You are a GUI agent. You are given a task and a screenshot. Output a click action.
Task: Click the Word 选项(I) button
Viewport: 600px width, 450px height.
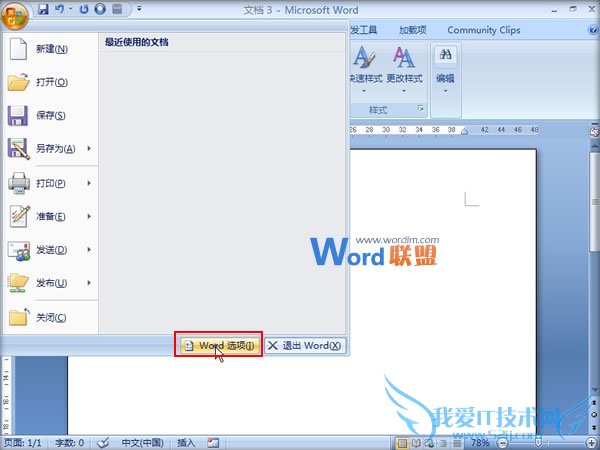tap(219, 346)
